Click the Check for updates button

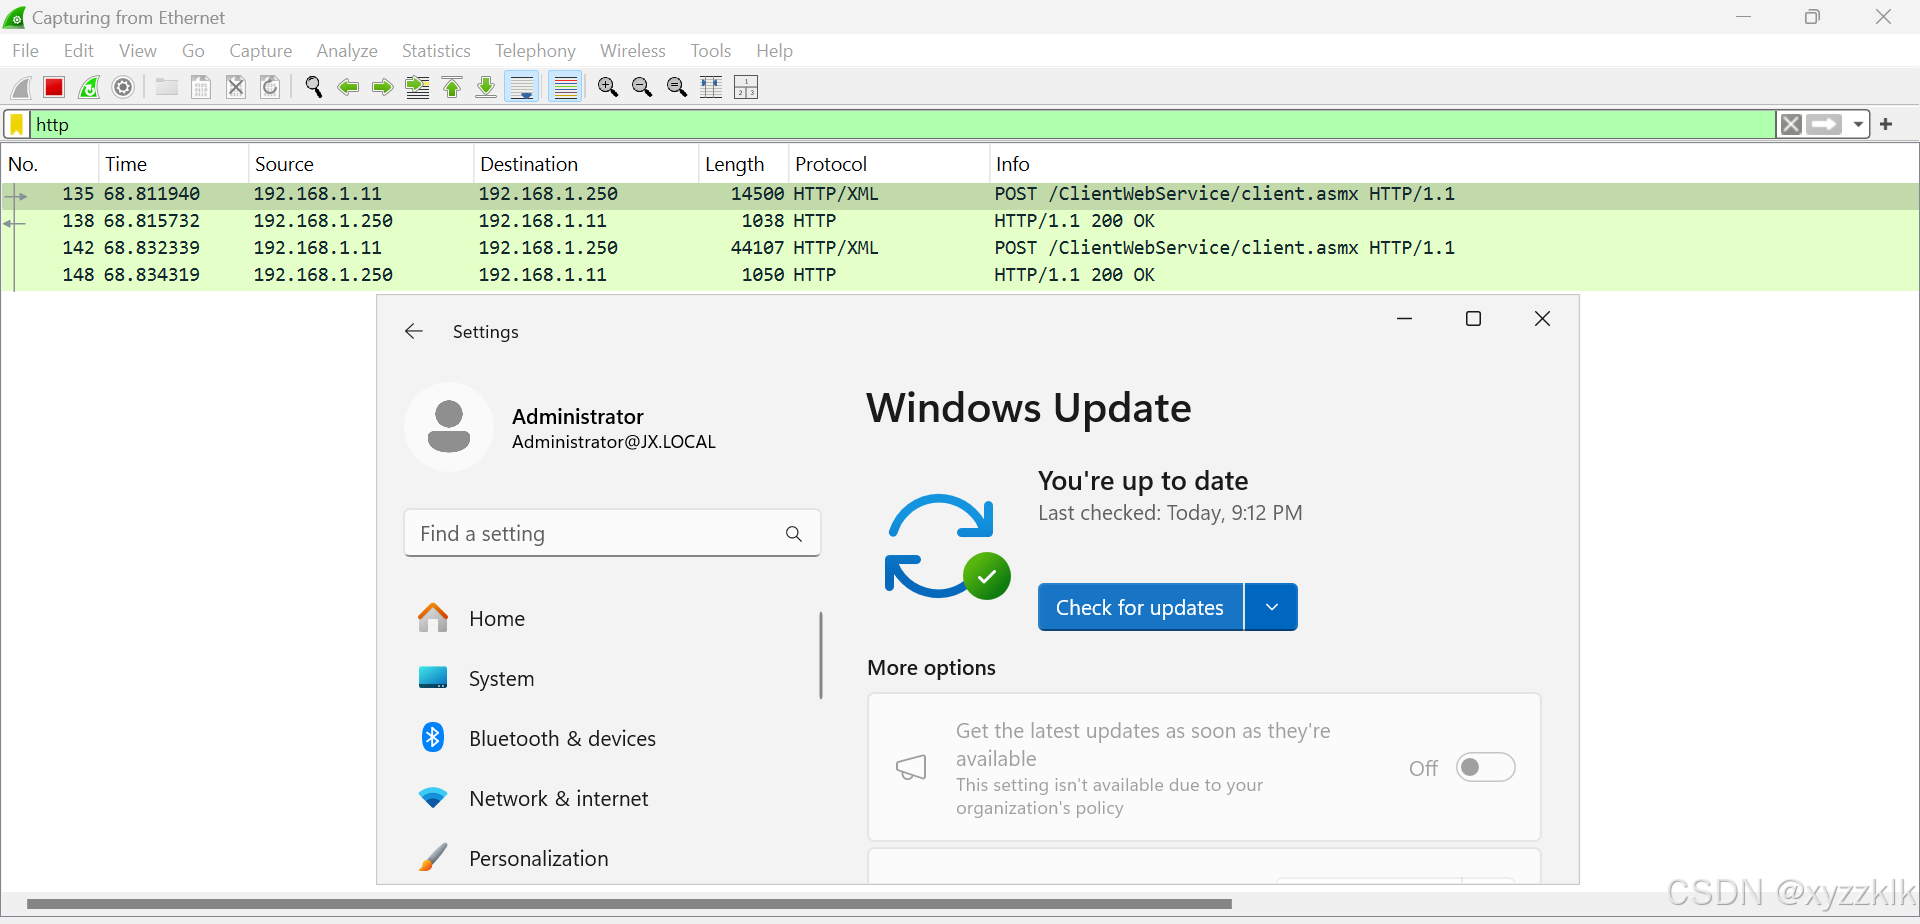1140,608
